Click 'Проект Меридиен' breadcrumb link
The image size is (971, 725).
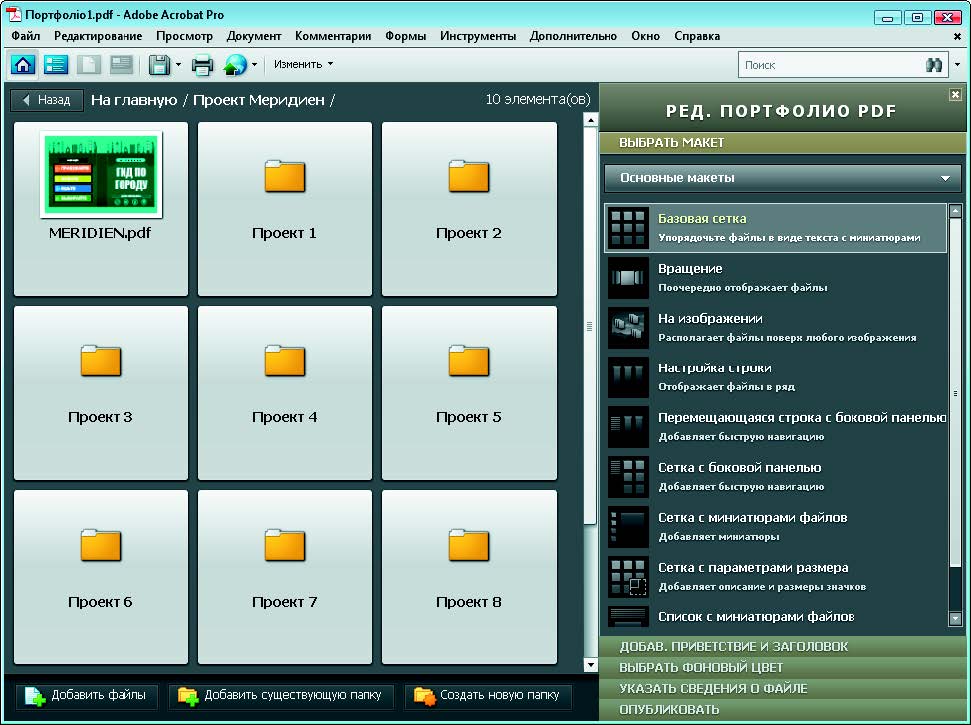[259, 100]
